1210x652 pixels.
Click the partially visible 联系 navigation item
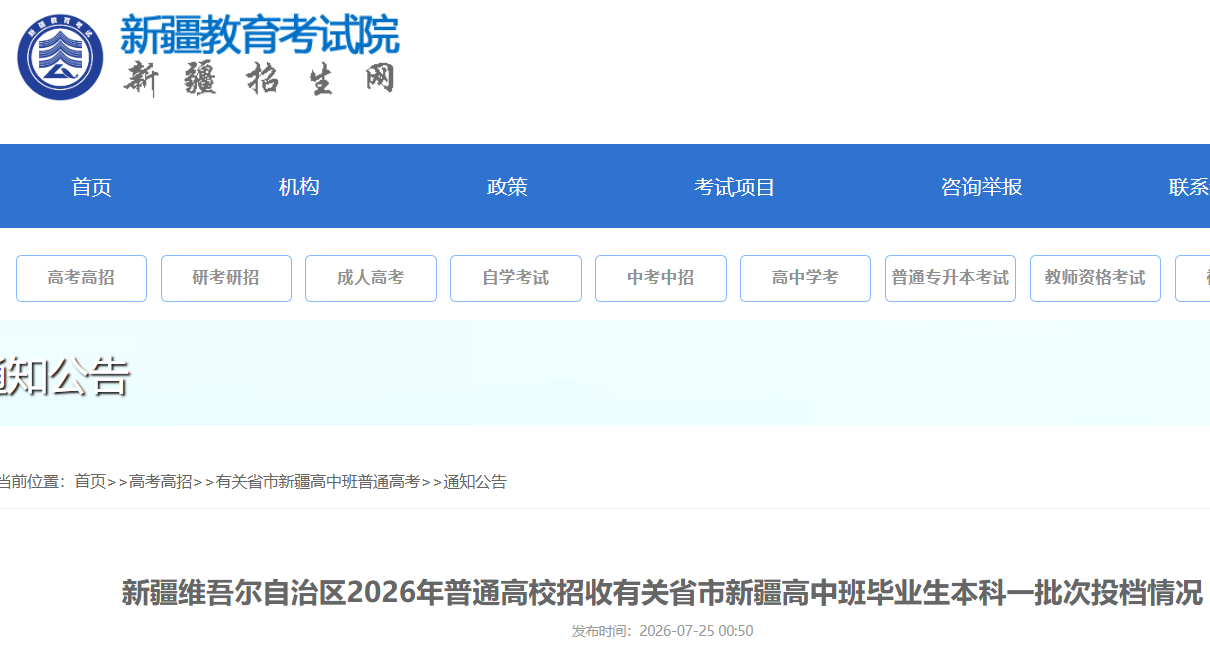coord(1189,187)
